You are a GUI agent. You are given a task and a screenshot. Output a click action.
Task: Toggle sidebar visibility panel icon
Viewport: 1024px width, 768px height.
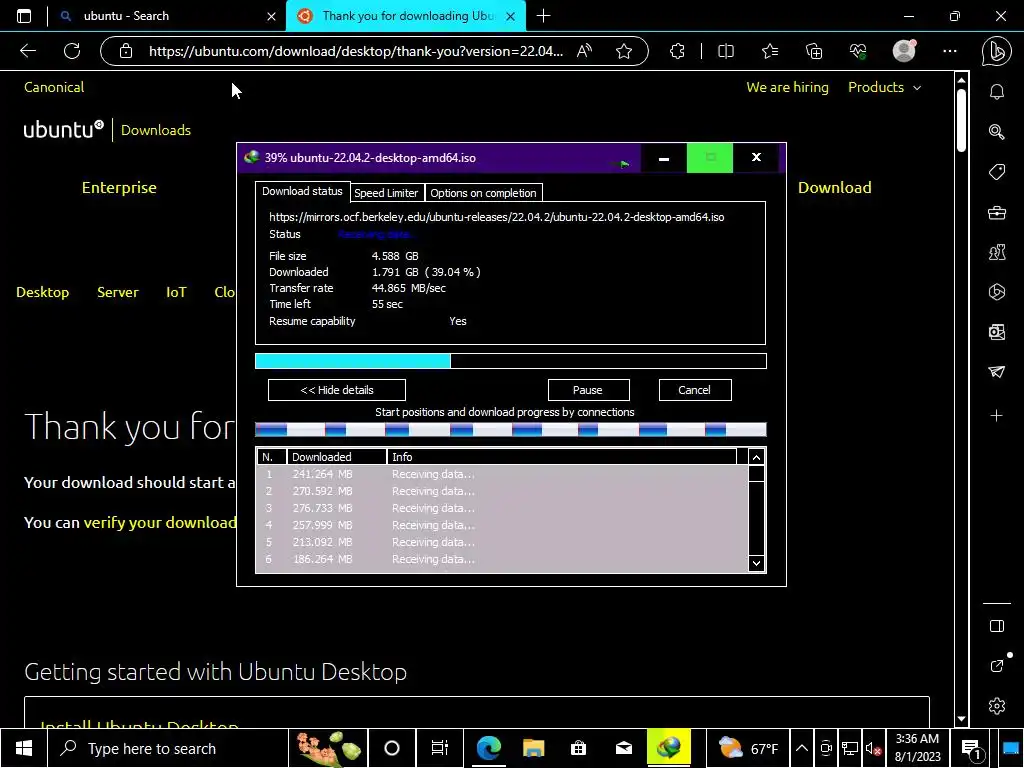997,626
